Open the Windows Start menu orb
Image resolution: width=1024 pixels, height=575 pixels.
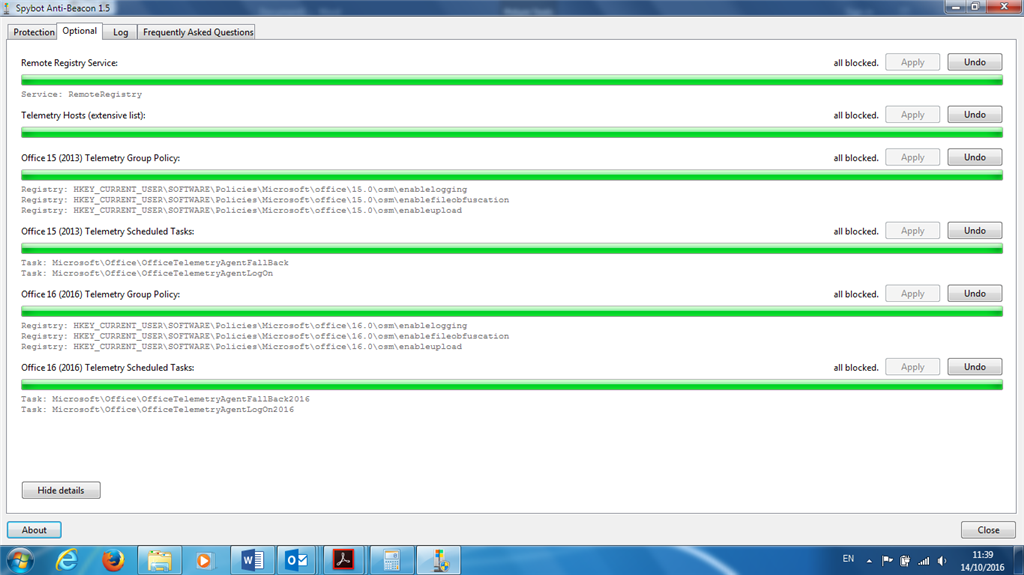tap(20, 561)
